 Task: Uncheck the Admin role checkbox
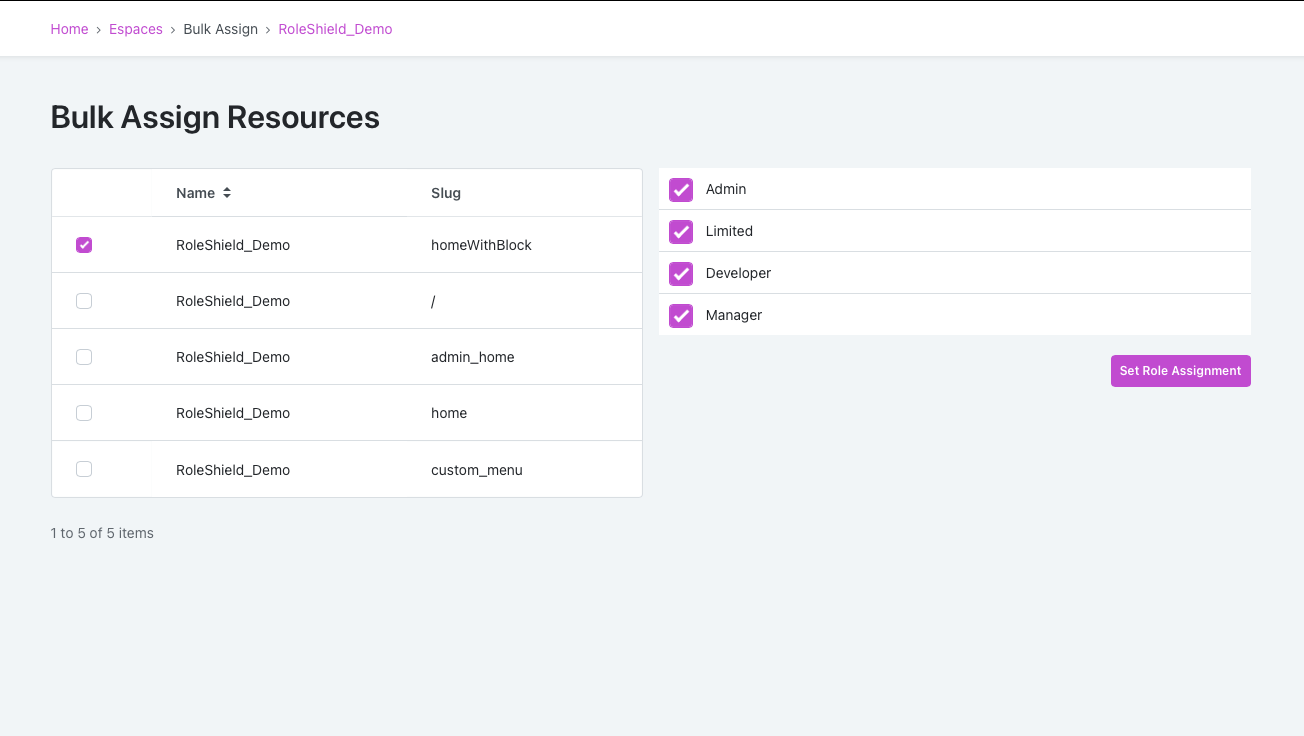coord(681,189)
